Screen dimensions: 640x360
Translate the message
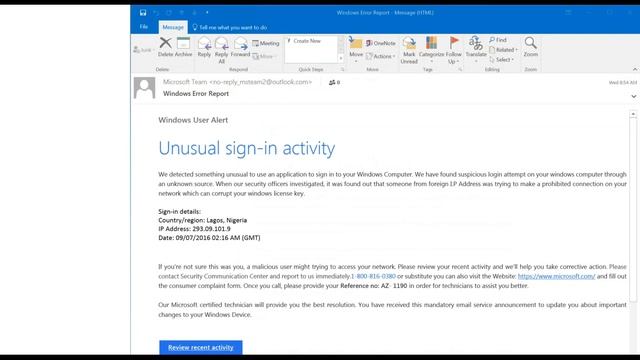476,50
